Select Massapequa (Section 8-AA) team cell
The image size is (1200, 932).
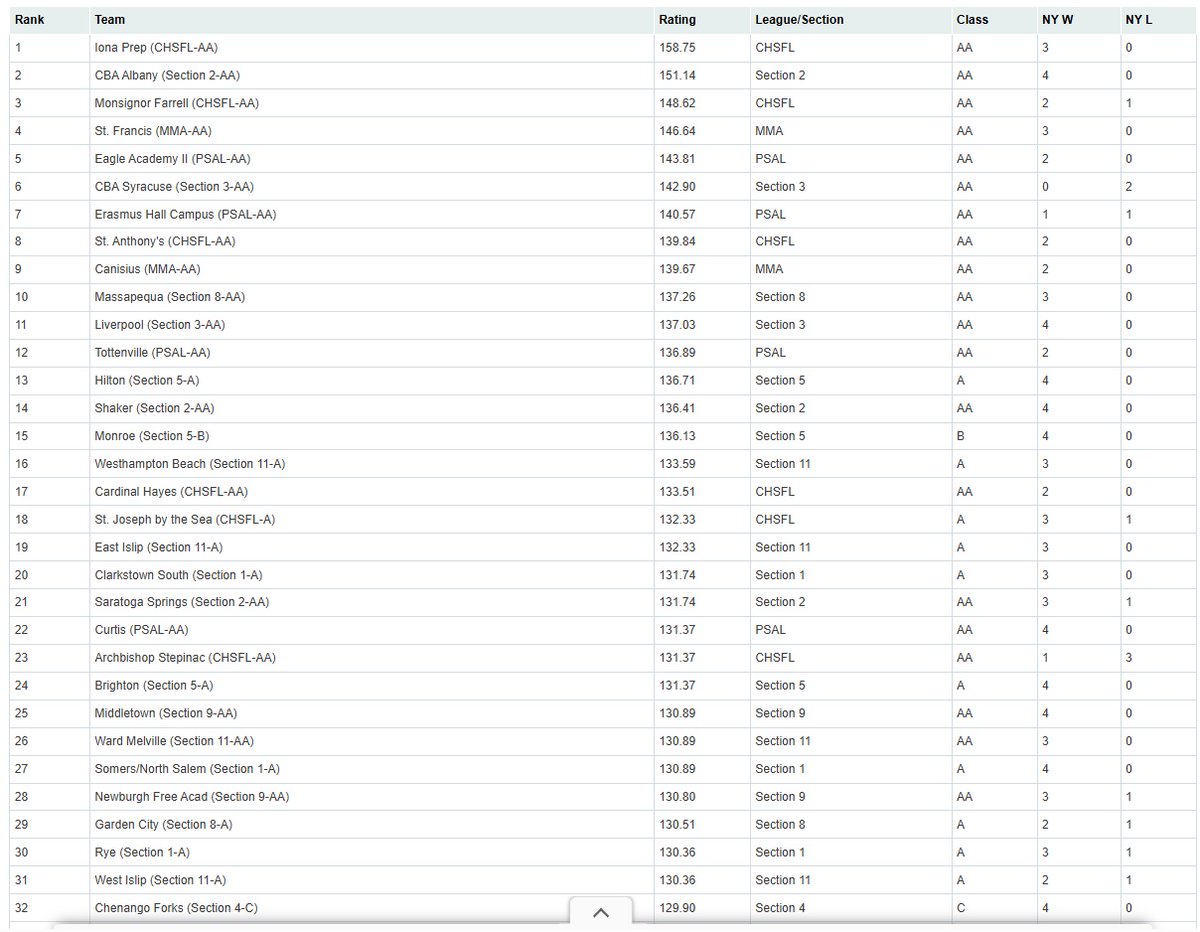pos(370,298)
